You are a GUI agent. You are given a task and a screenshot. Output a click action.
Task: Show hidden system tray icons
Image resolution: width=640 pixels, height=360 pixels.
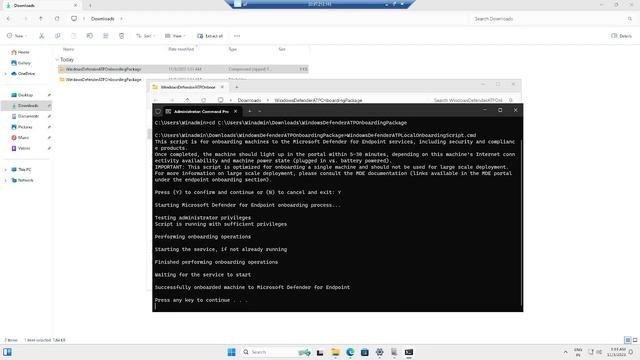565,352
